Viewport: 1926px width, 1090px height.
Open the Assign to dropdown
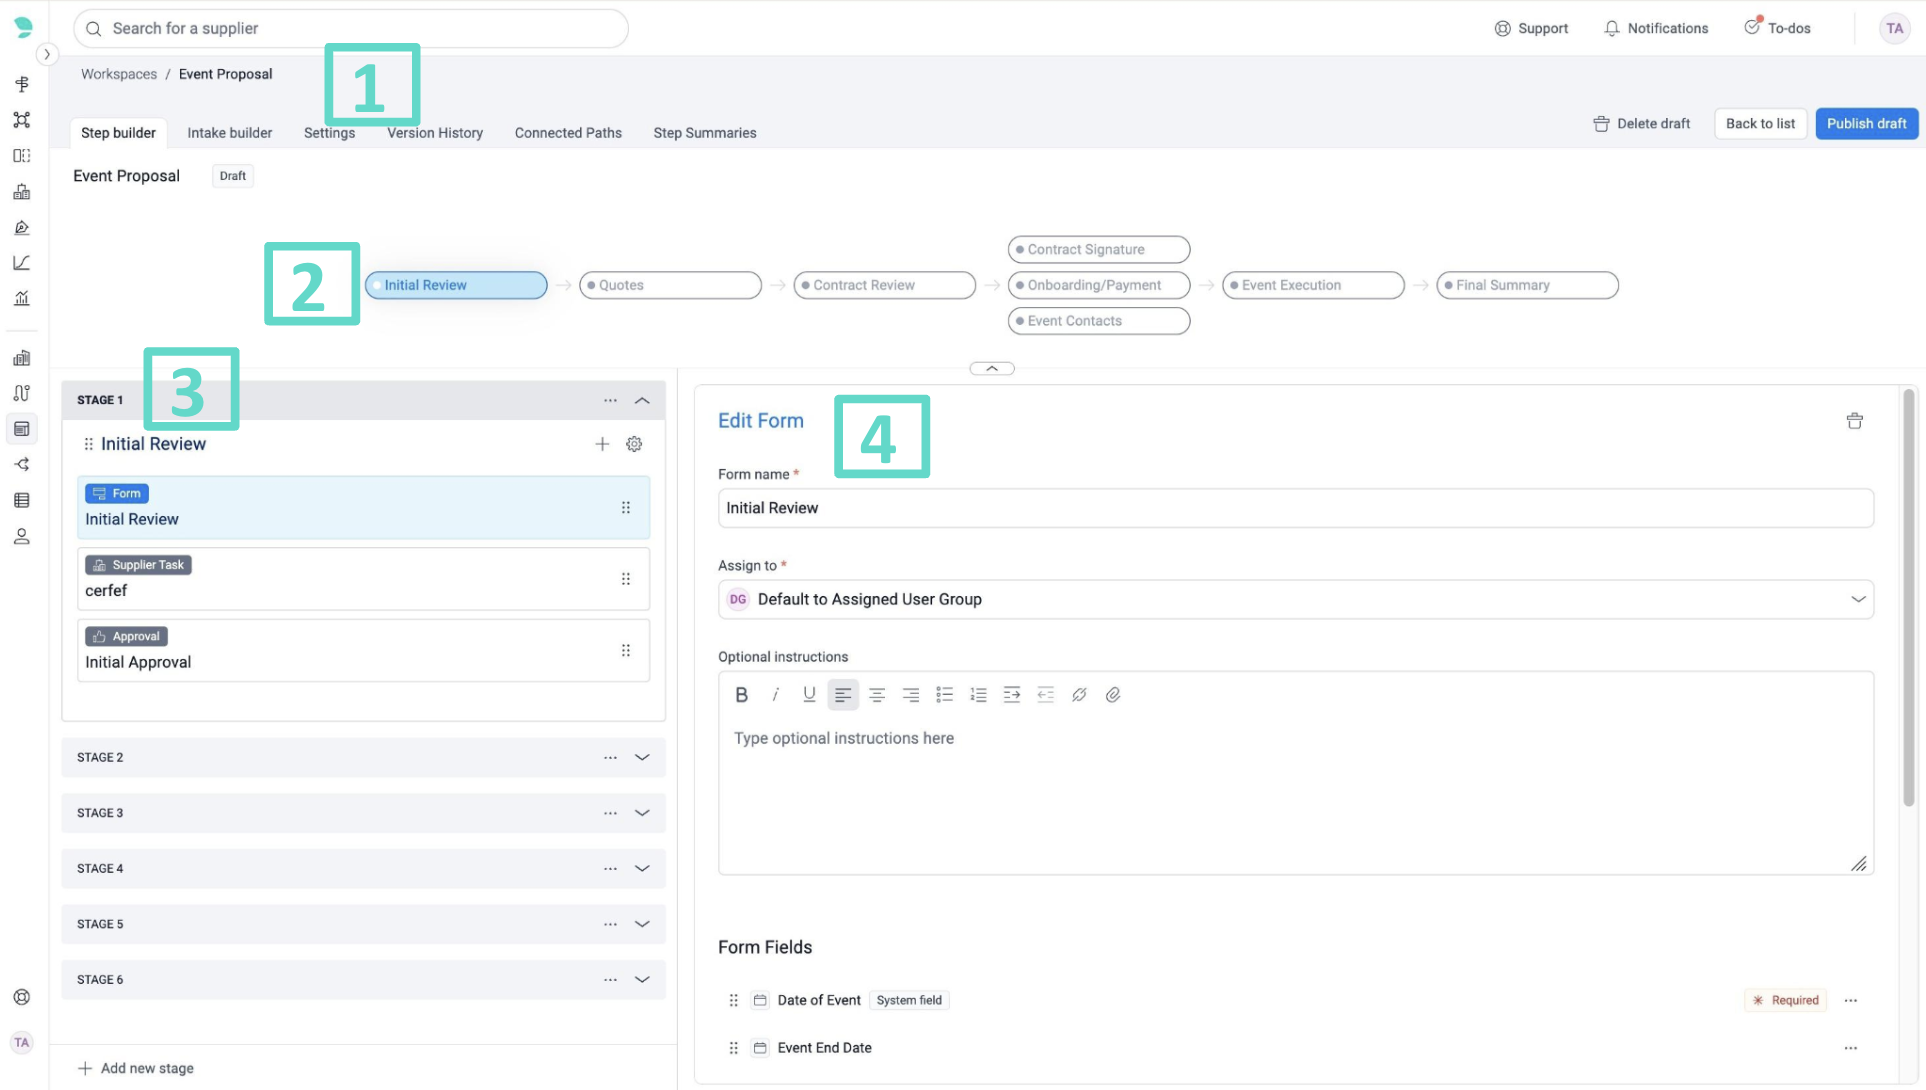[1295, 600]
